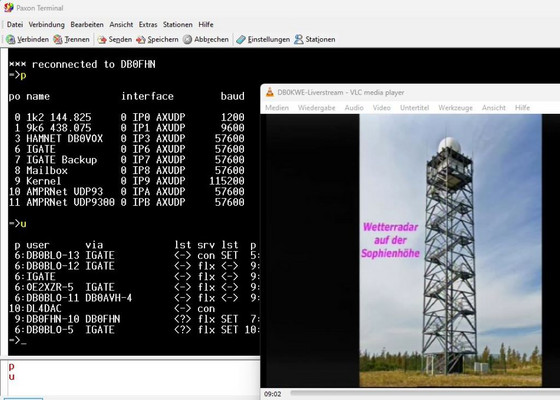Click the 09:02 elapsed time in VLC

tap(272, 394)
